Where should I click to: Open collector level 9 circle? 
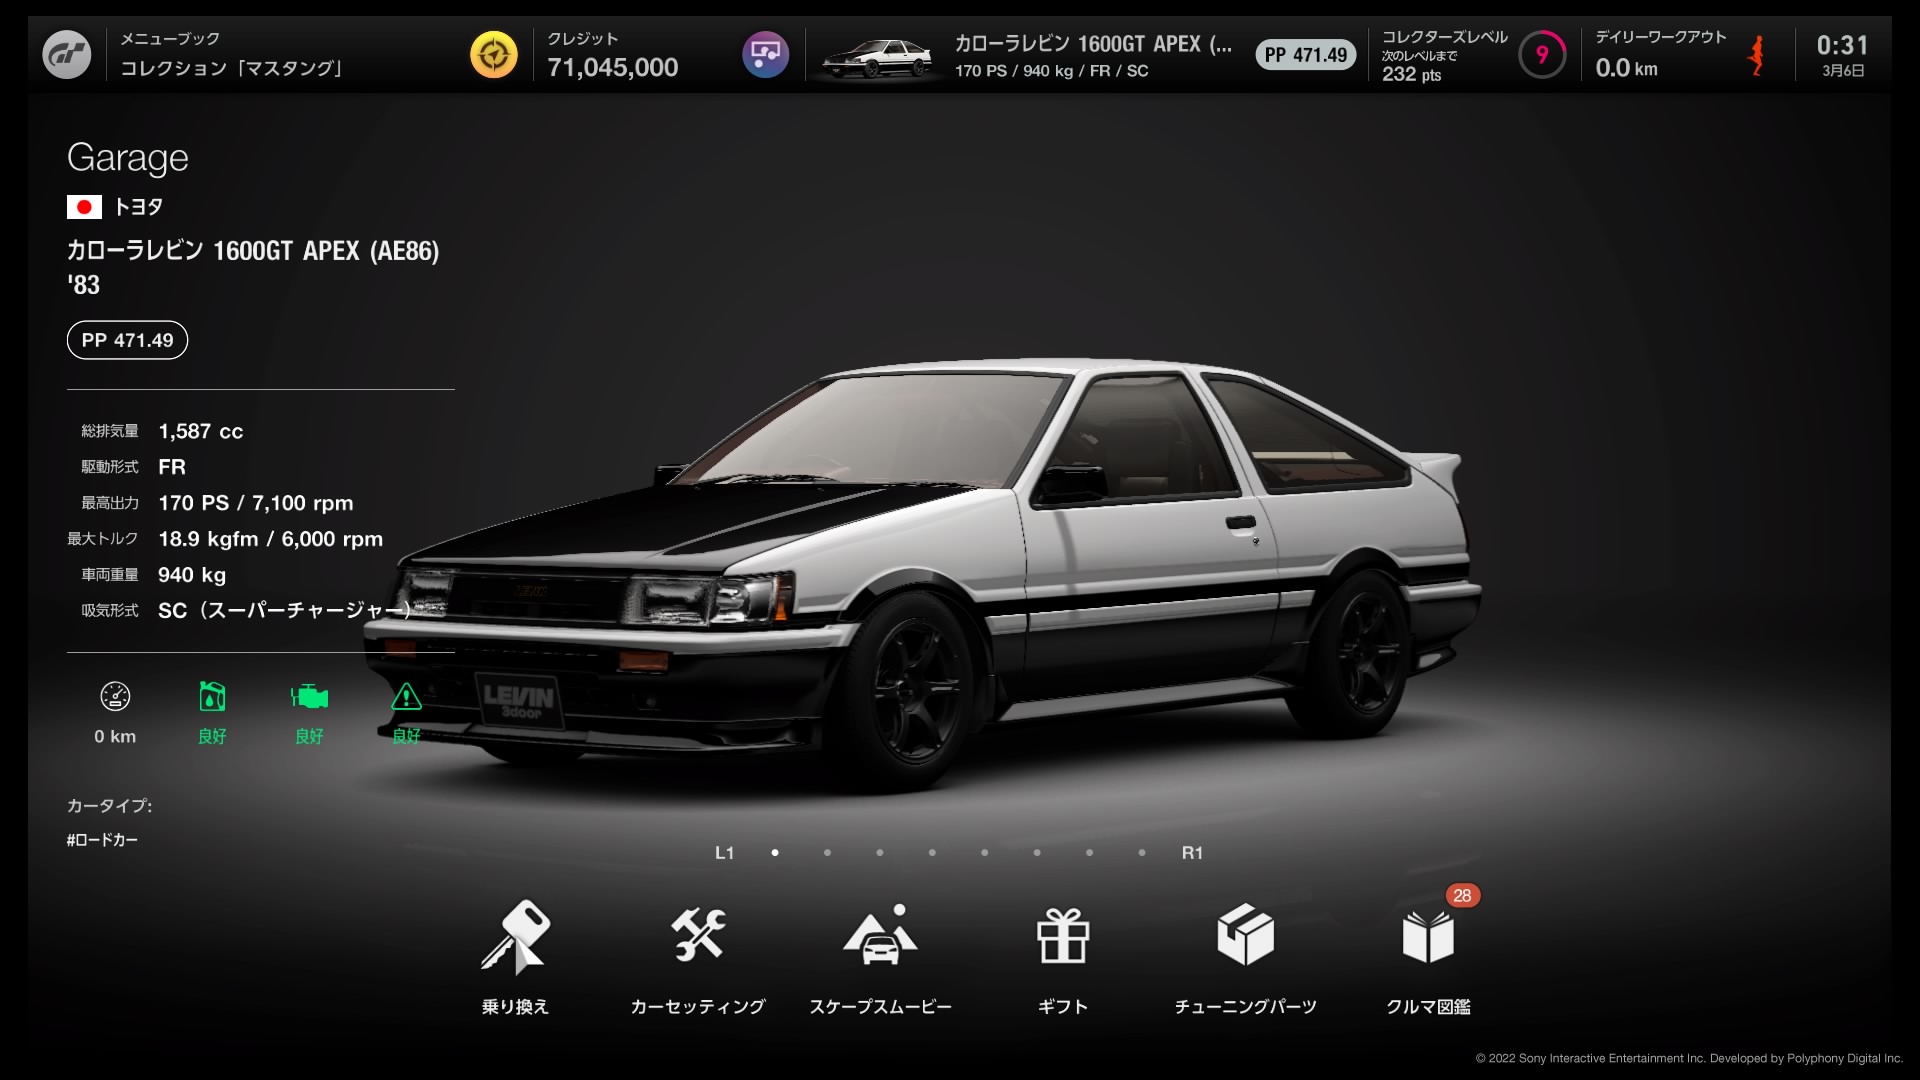click(x=1542, y=55)
